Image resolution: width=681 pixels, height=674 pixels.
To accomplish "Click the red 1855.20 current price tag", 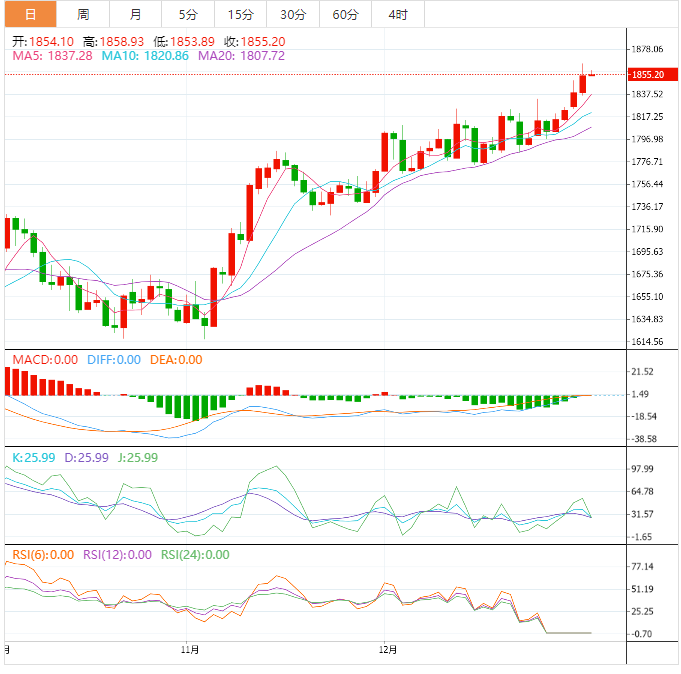I will (x=647, y=75).
